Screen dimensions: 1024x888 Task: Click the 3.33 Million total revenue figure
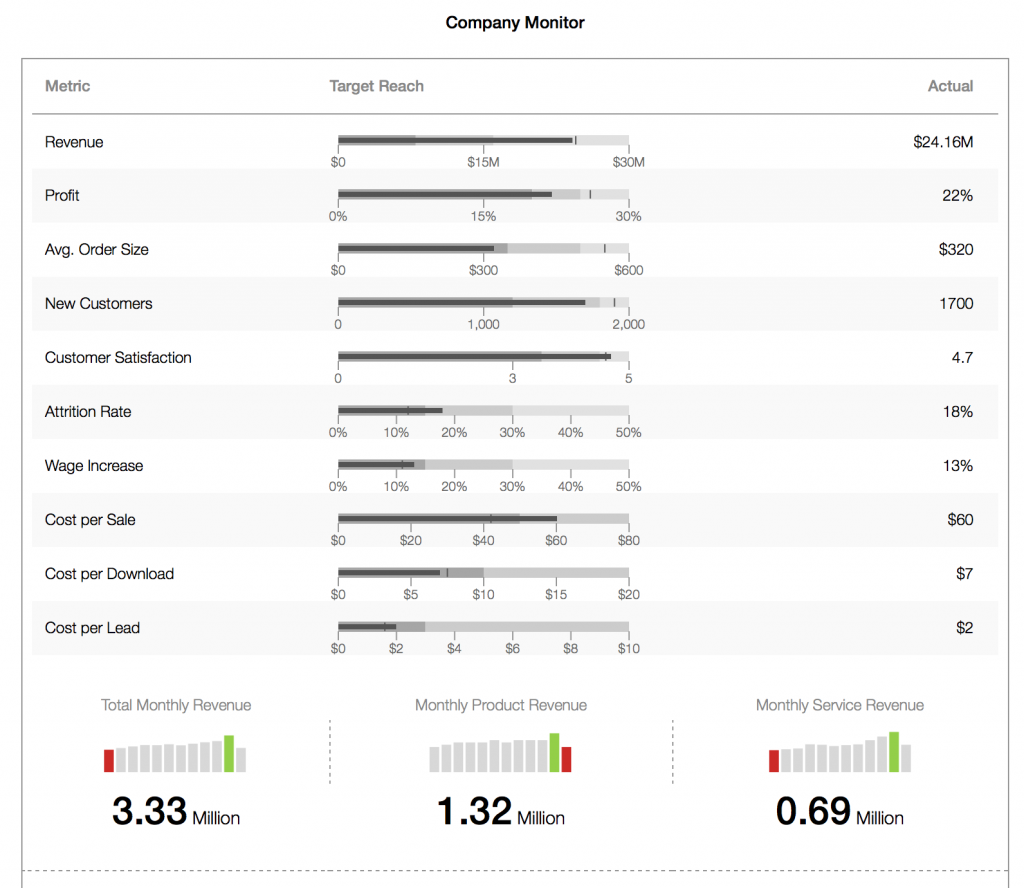point(176,812)
